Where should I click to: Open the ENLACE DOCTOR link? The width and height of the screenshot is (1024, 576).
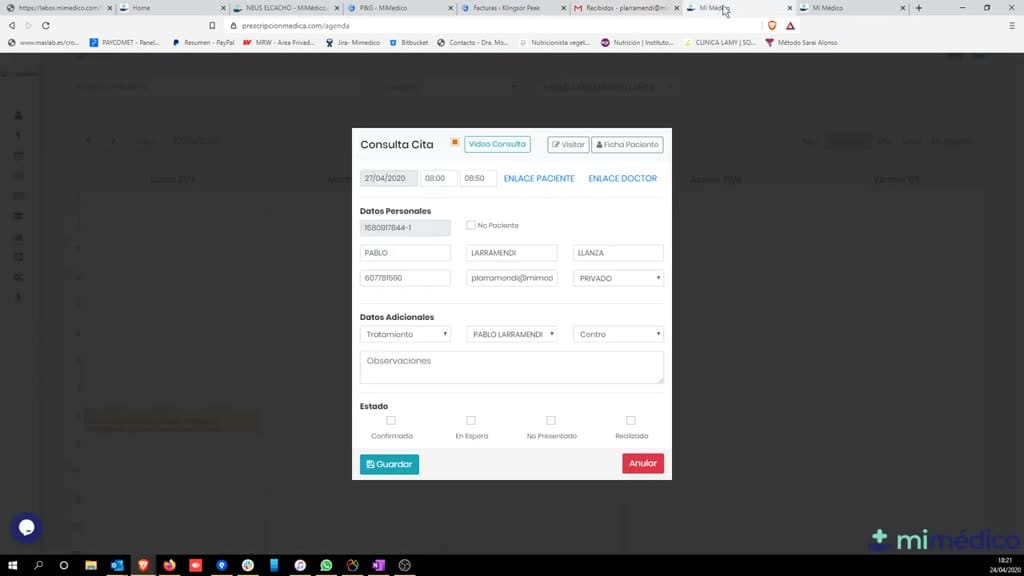622,178
